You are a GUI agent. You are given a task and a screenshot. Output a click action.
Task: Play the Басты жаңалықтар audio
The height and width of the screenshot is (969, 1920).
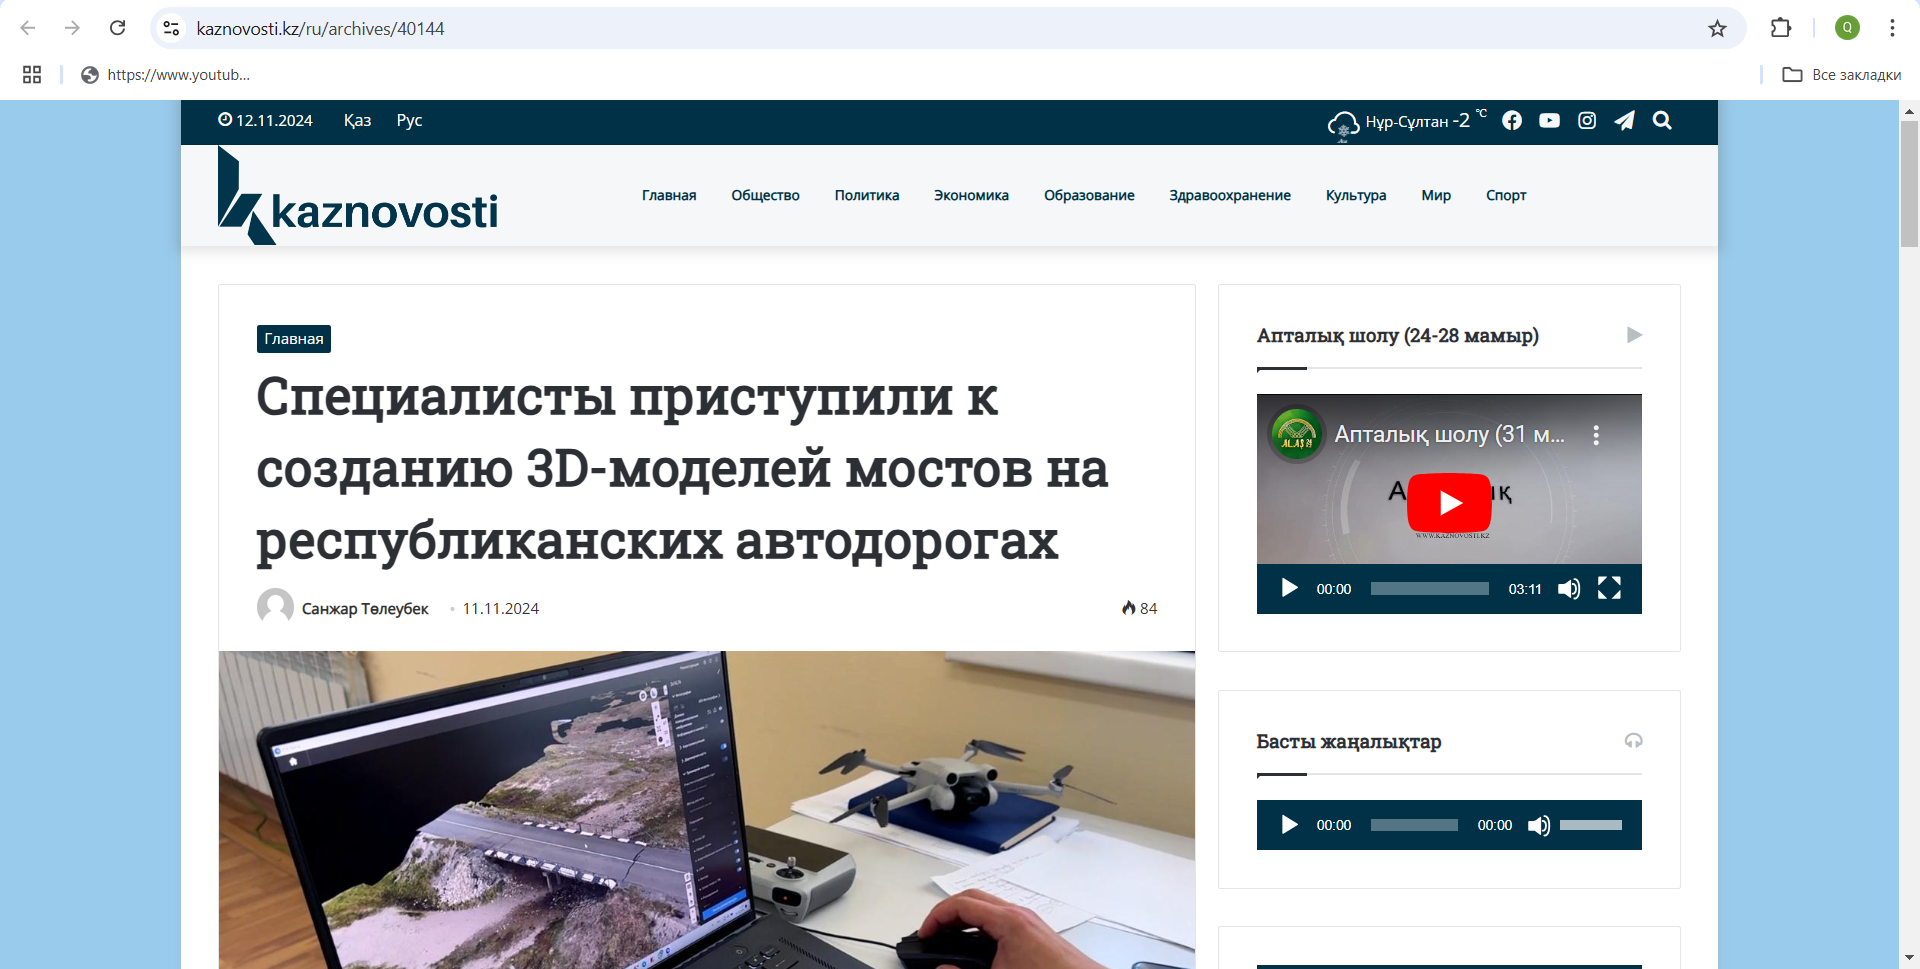point(1289,825)
